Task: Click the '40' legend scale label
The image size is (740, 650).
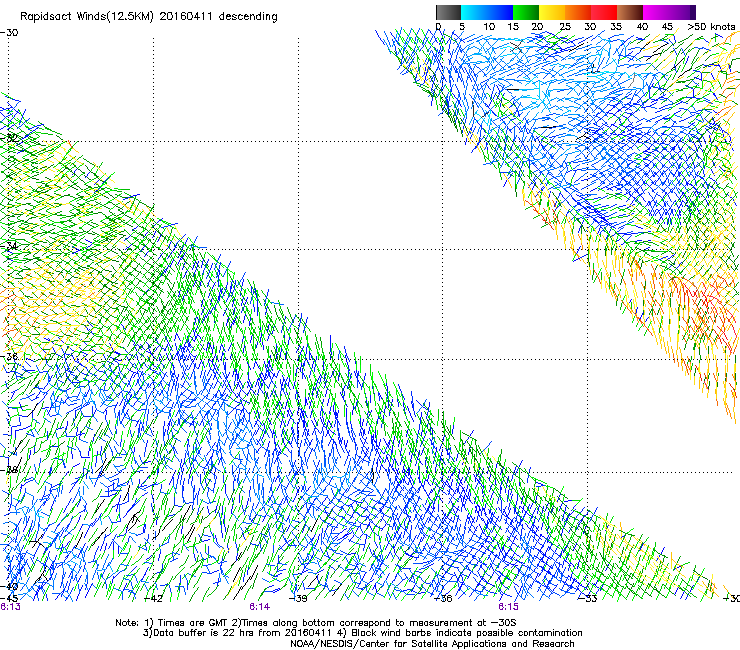Action: click(x=642, y=27)
